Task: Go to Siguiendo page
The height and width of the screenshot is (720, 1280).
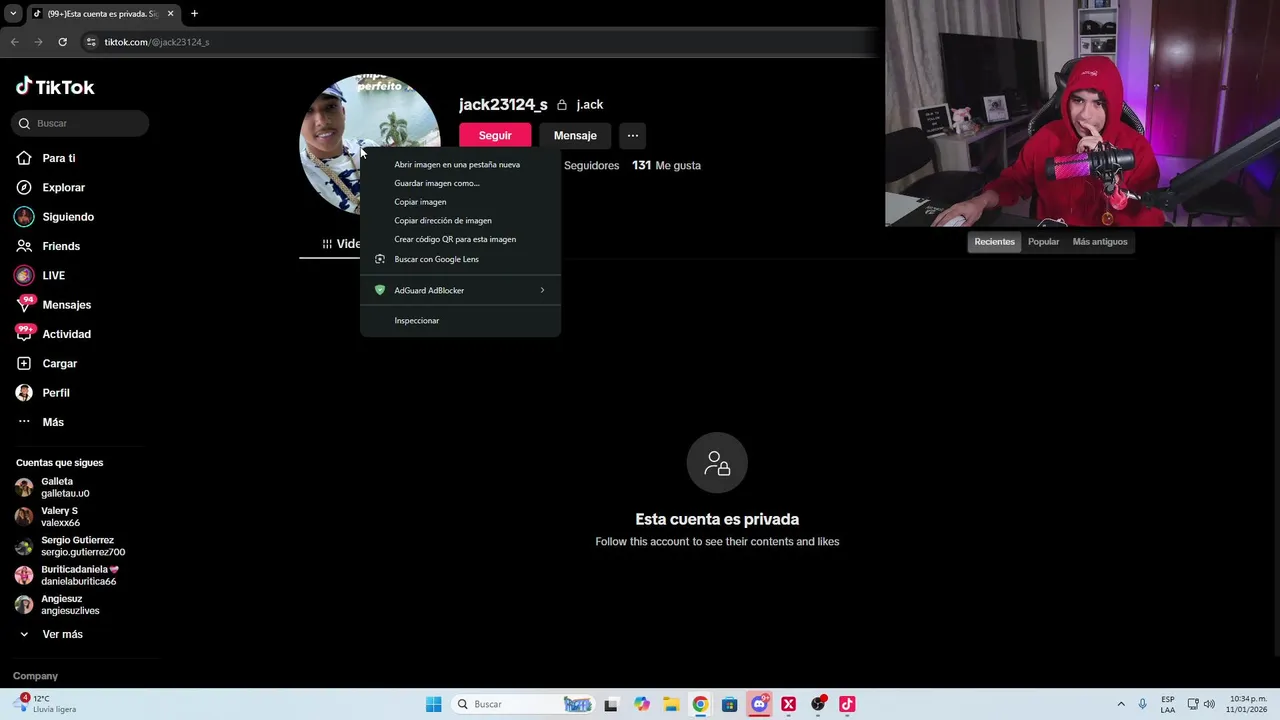Action: point(55,217)
